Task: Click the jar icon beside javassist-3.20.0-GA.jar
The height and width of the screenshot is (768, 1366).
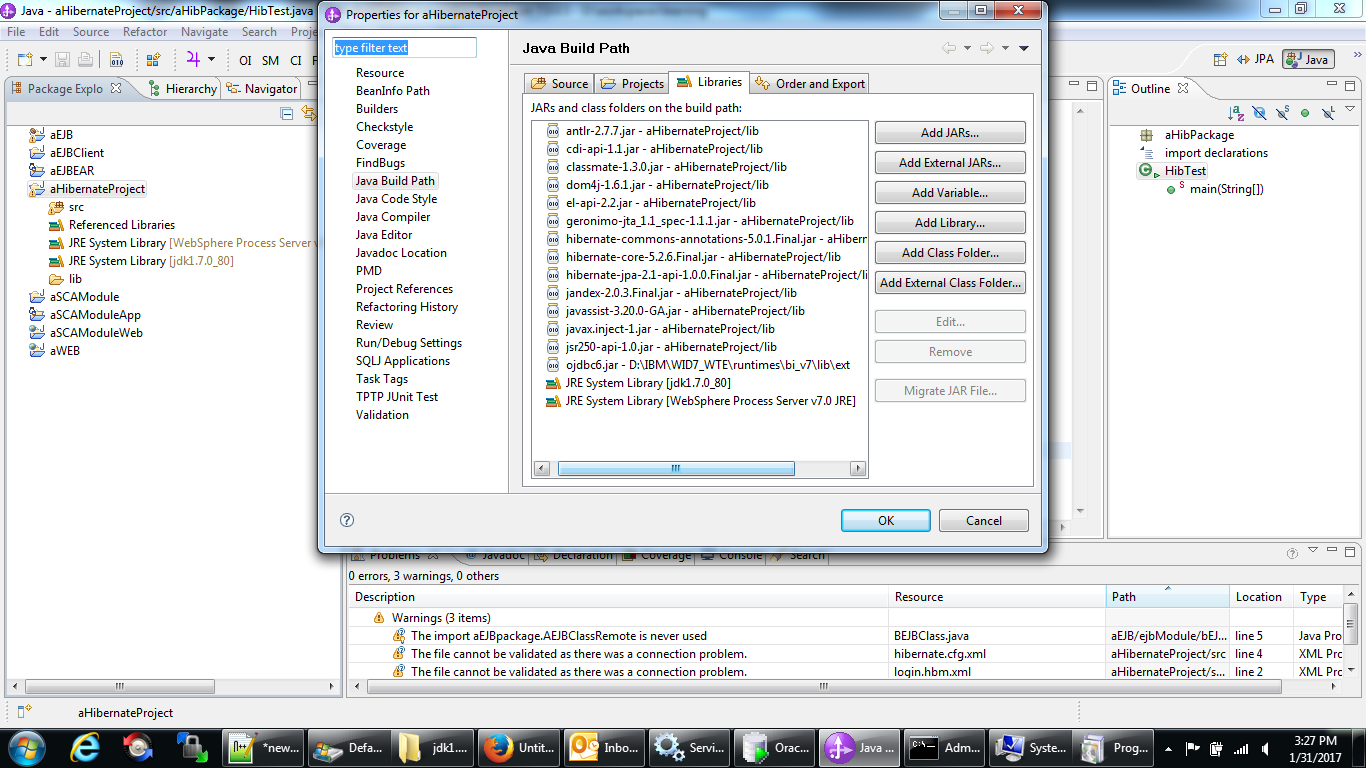Action: (553, 311)
